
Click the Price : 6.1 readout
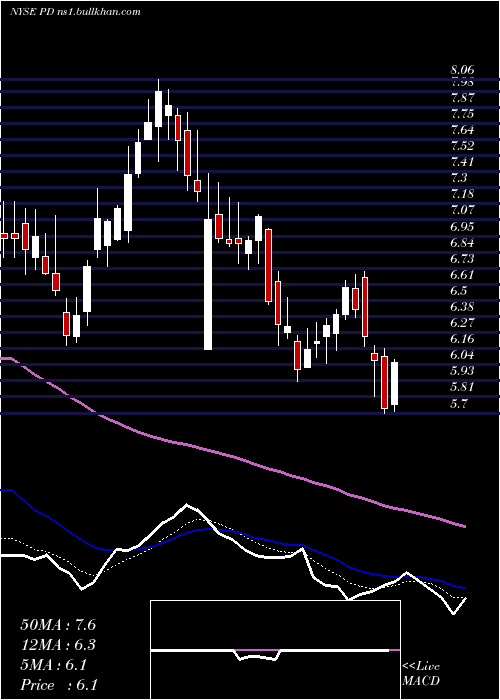point(58,685)
